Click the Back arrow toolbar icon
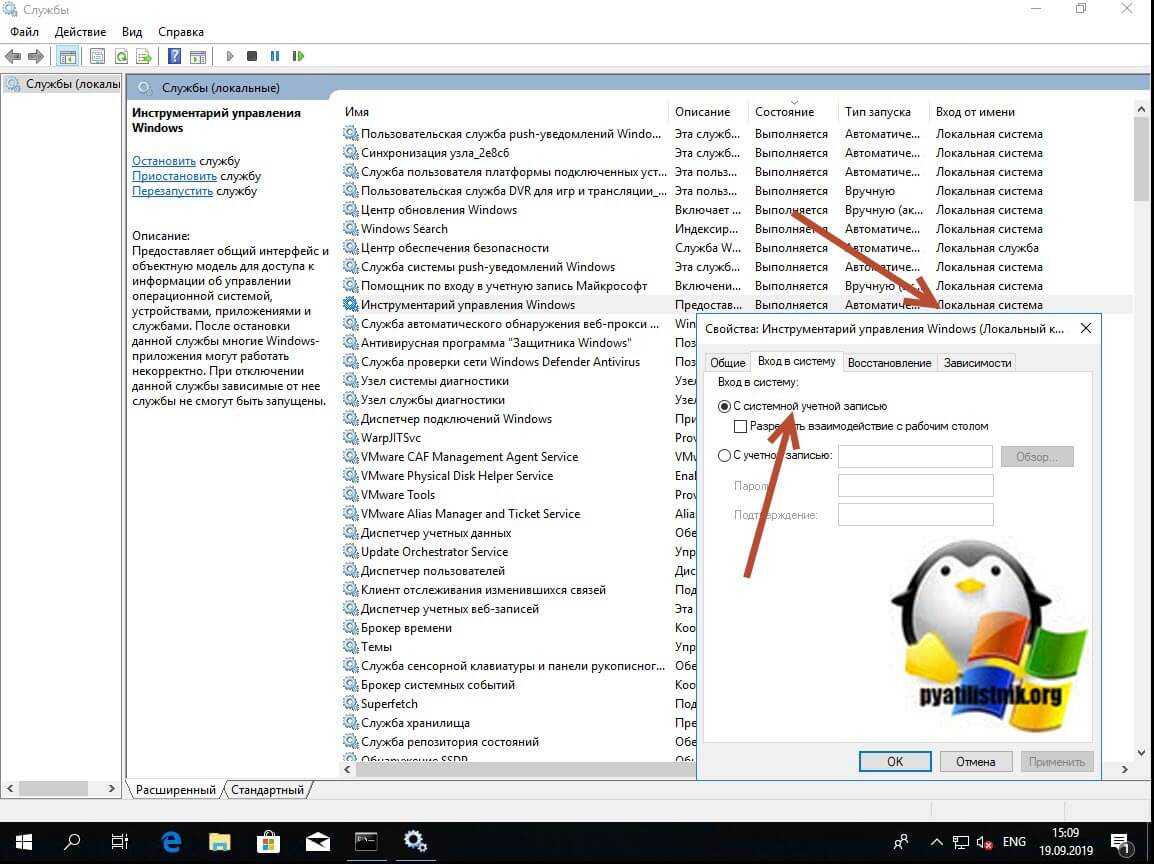This screenshot has height=864, width=1154. tap(13, 56)
